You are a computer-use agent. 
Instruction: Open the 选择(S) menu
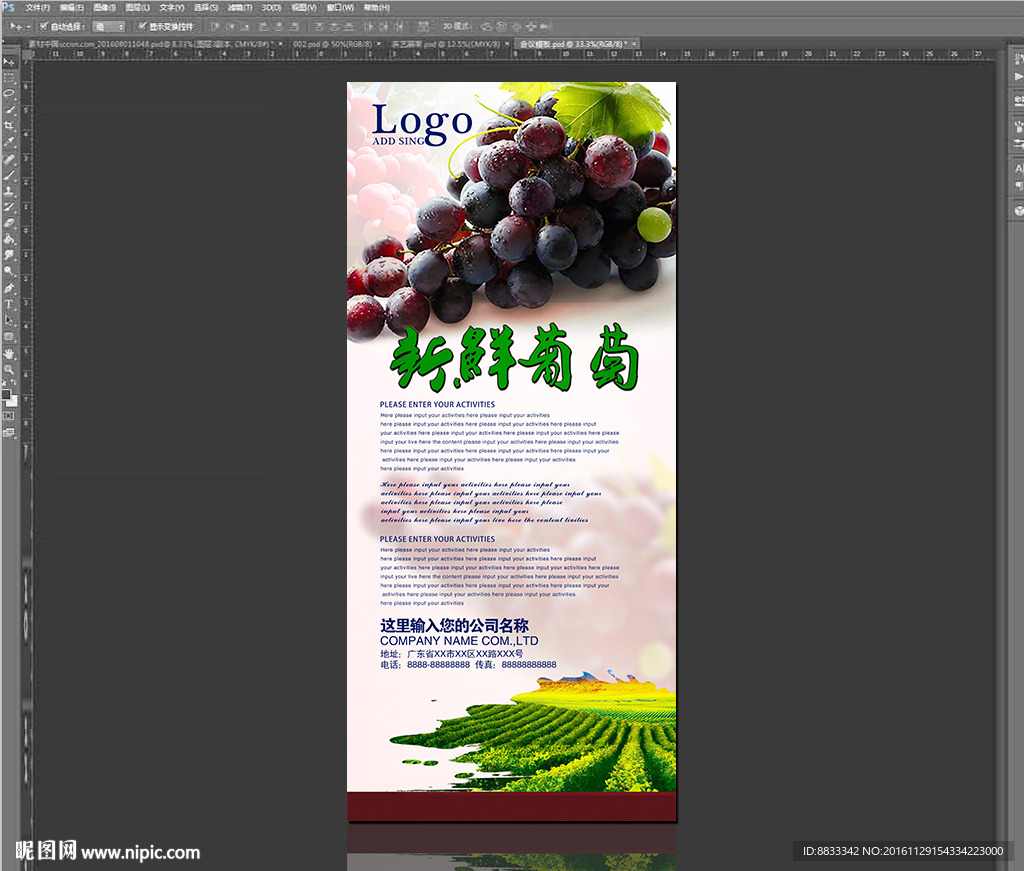click(x=206, y=7)
